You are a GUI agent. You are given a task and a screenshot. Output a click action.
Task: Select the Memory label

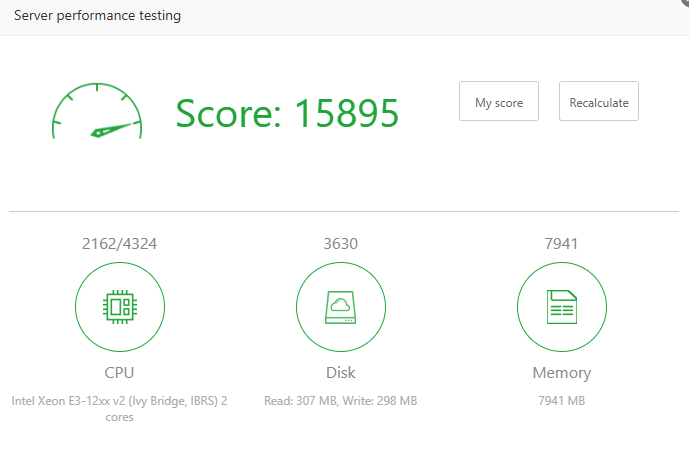[561, 373]
